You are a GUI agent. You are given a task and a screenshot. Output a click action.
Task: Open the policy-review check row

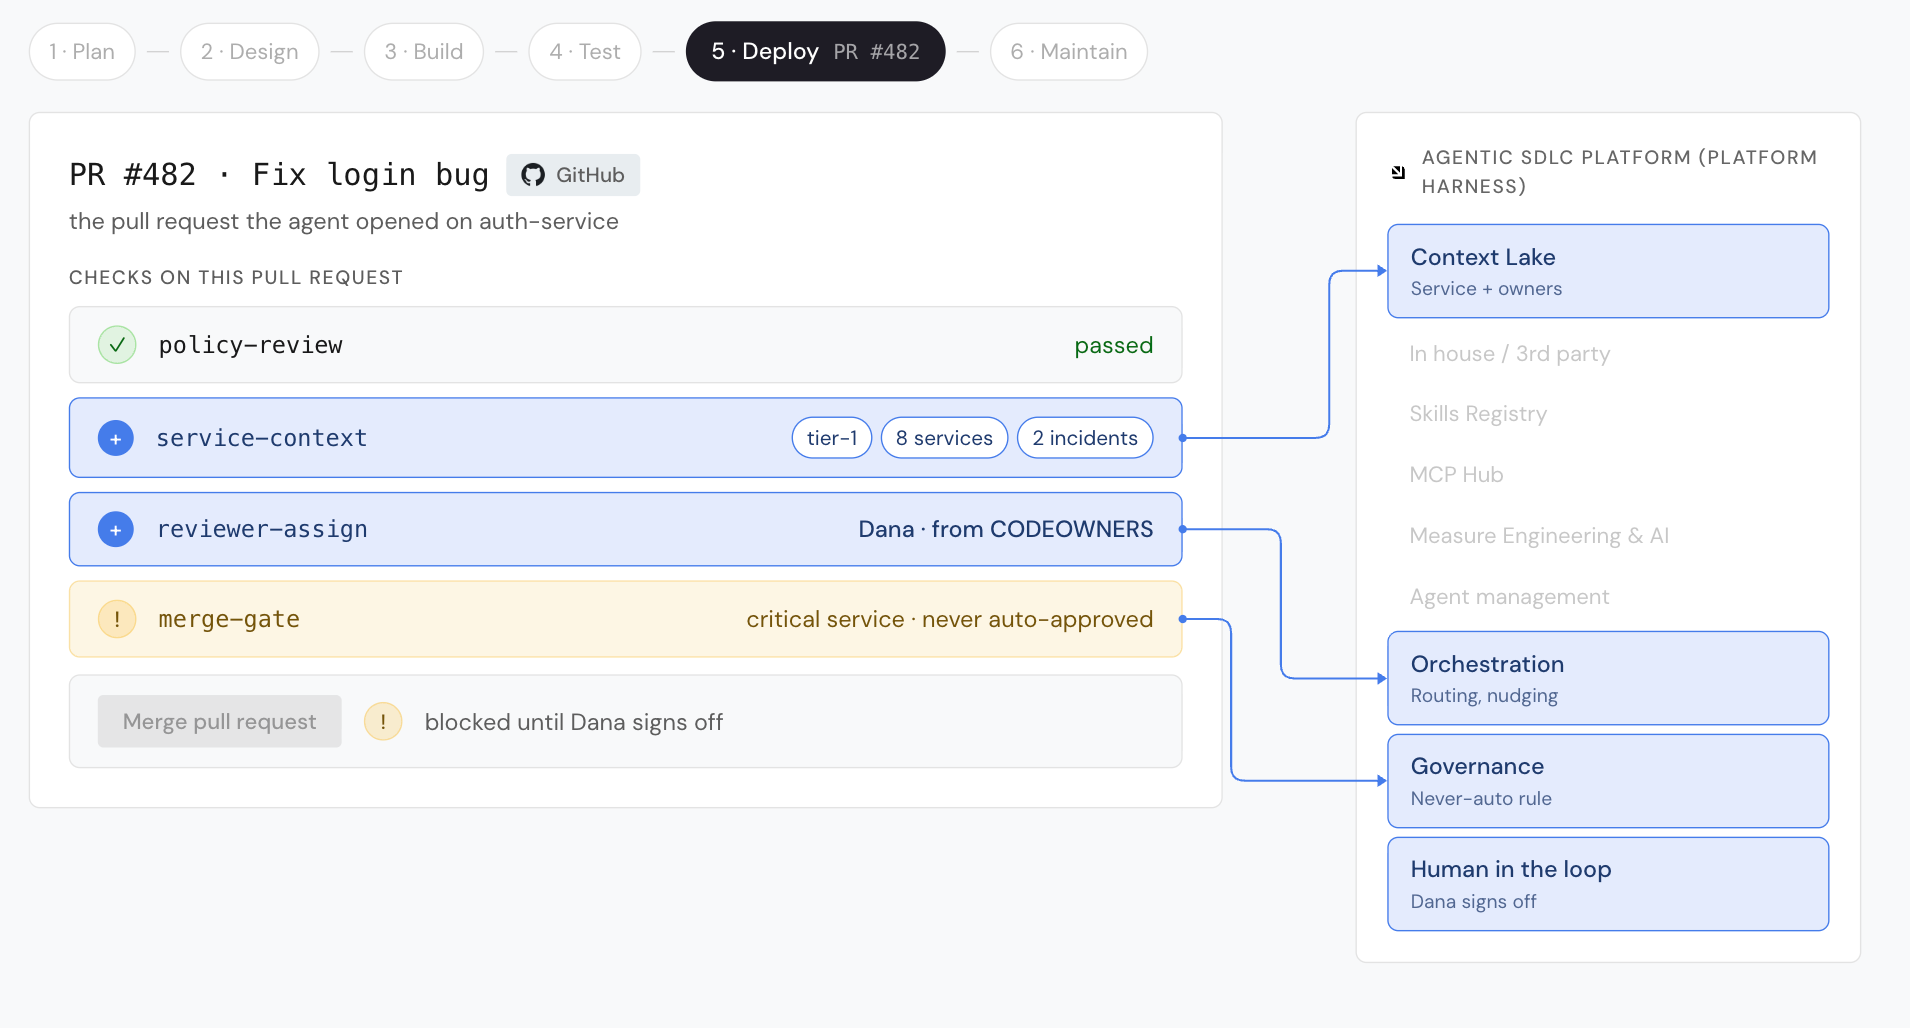point(626,345)
